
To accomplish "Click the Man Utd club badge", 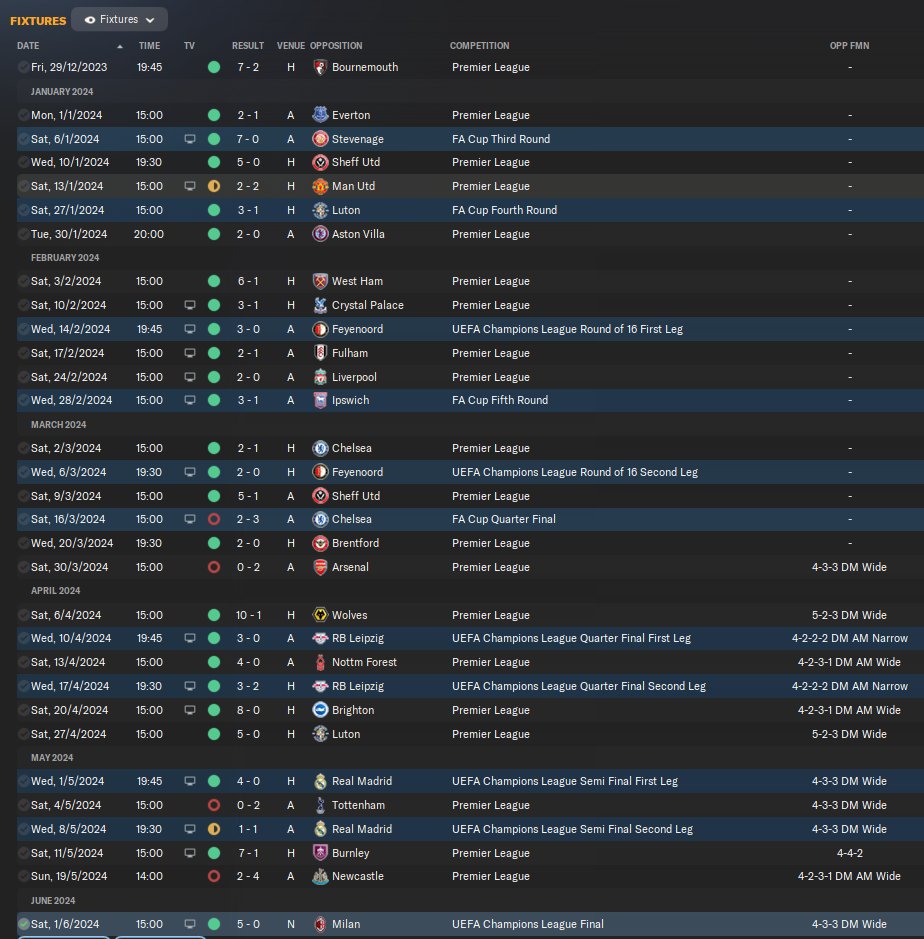I will (x=320, y=186).
